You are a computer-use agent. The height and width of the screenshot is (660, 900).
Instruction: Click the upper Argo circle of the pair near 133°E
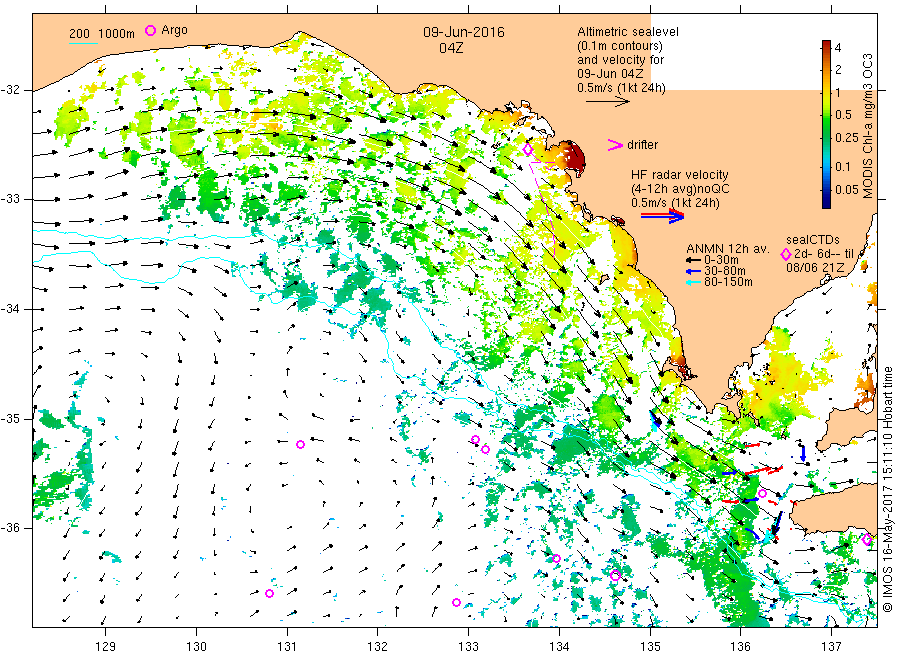[x=475, y=440]
